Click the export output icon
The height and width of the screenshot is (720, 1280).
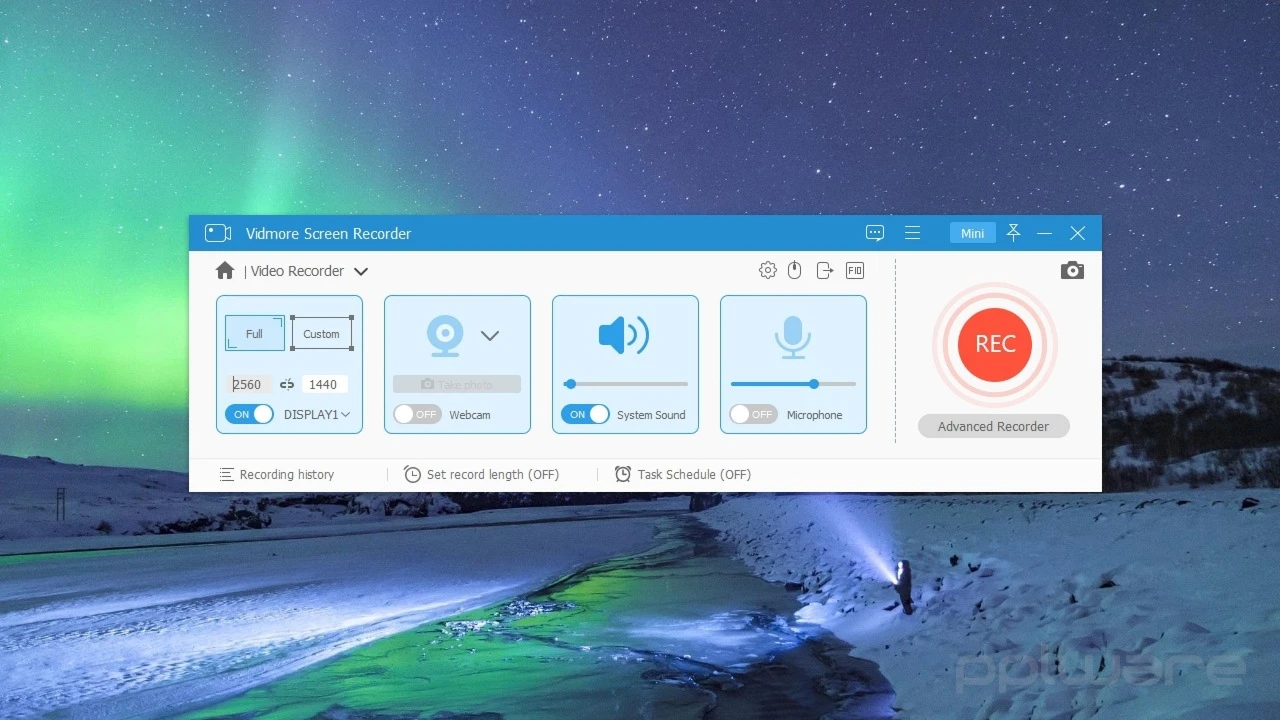click(825, 270)
